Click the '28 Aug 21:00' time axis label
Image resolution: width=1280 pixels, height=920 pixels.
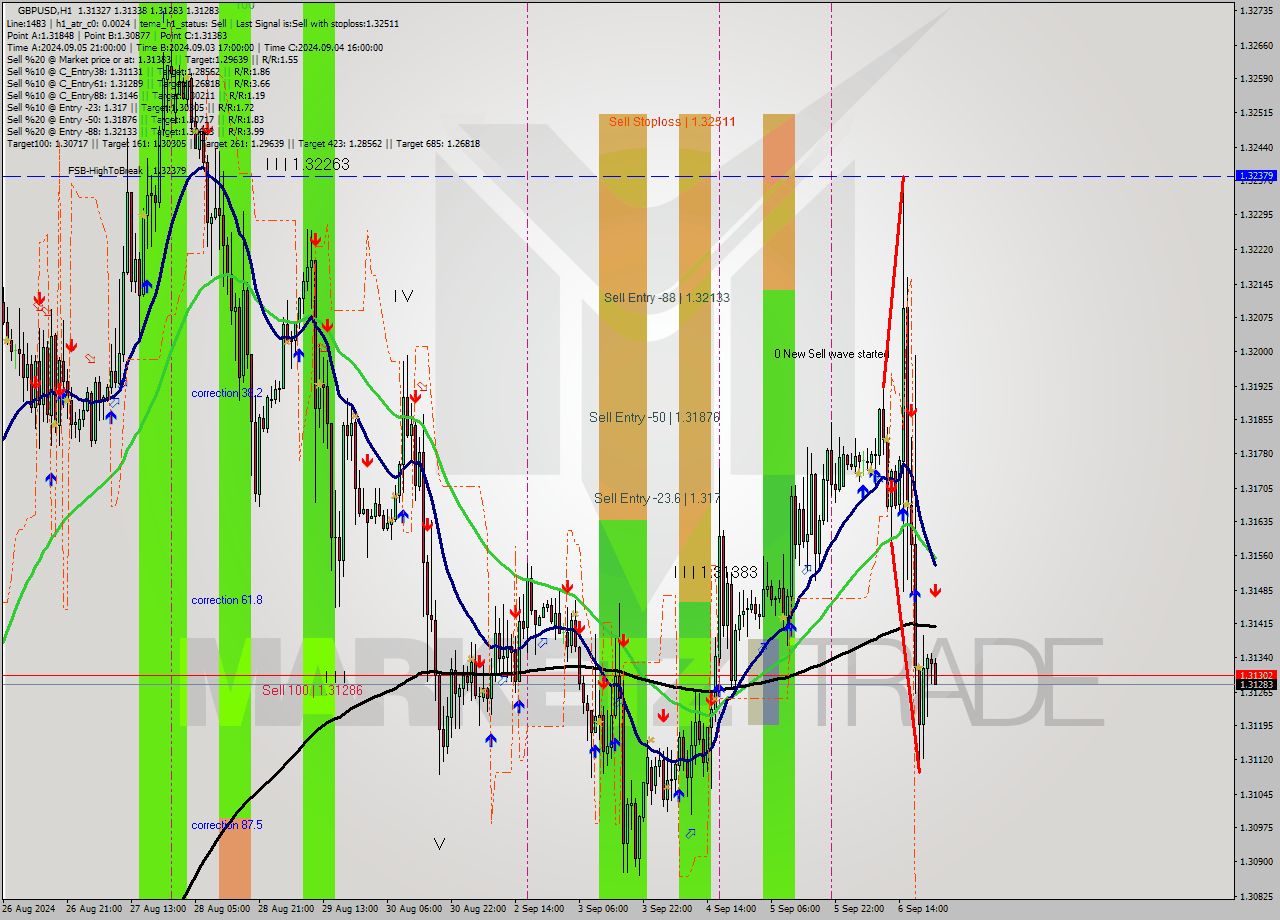(286, 909)
